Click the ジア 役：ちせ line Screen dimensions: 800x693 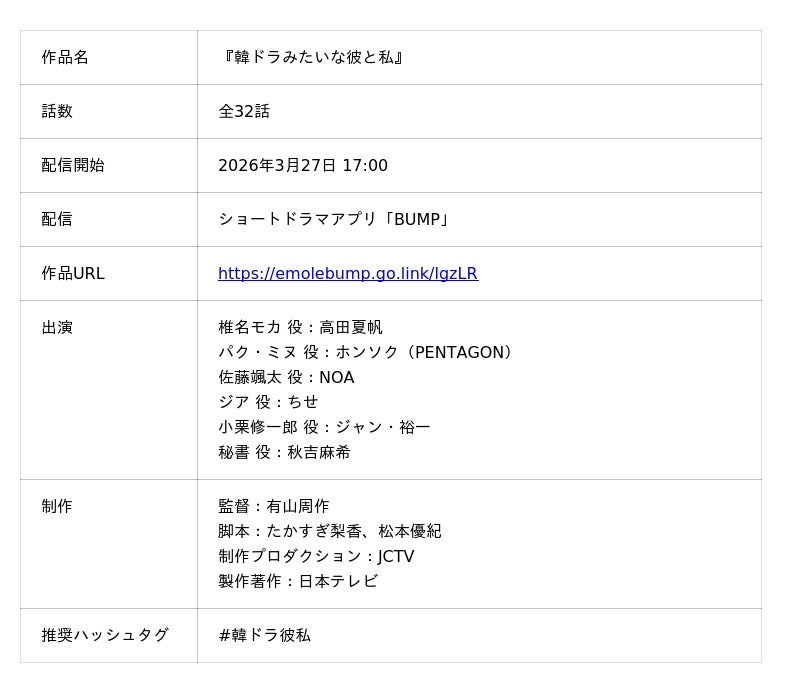[x=268, y=402]
